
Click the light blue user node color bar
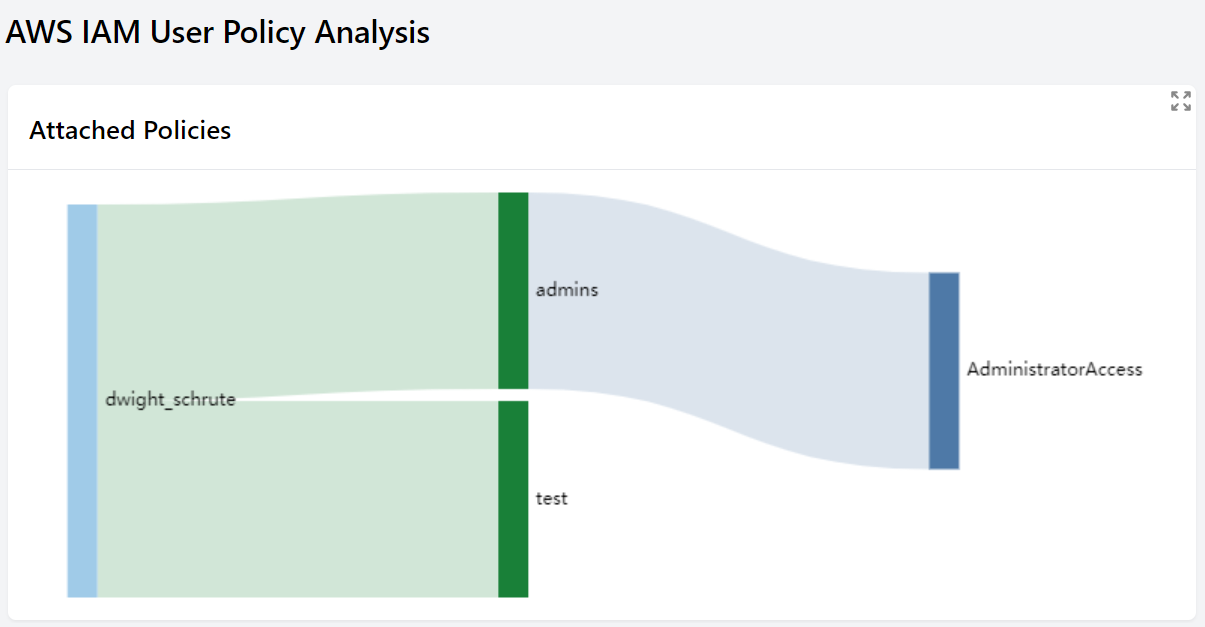(82, 400)
